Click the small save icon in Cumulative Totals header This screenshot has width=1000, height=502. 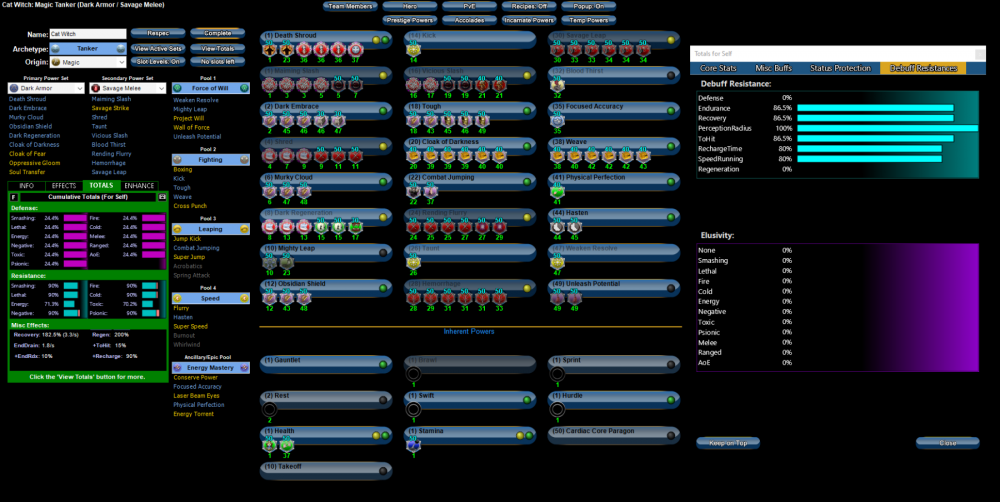[161, 197]
